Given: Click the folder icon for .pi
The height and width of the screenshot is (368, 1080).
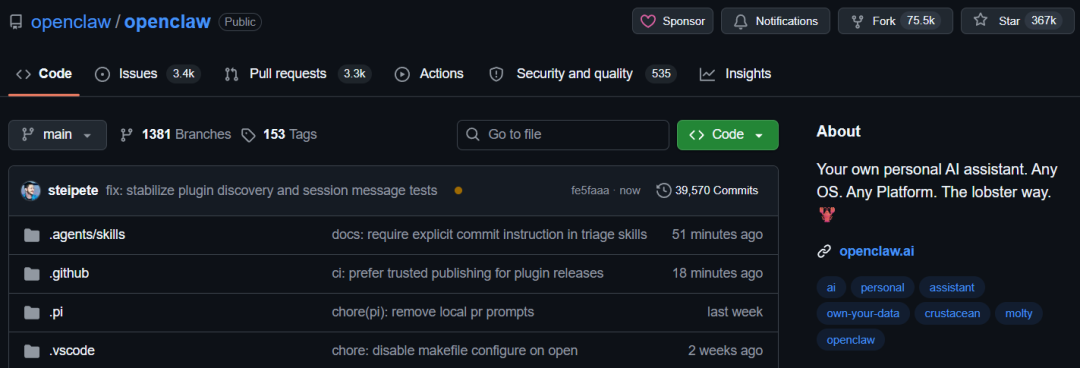Looking at the screenshot, I should (32, 313).
